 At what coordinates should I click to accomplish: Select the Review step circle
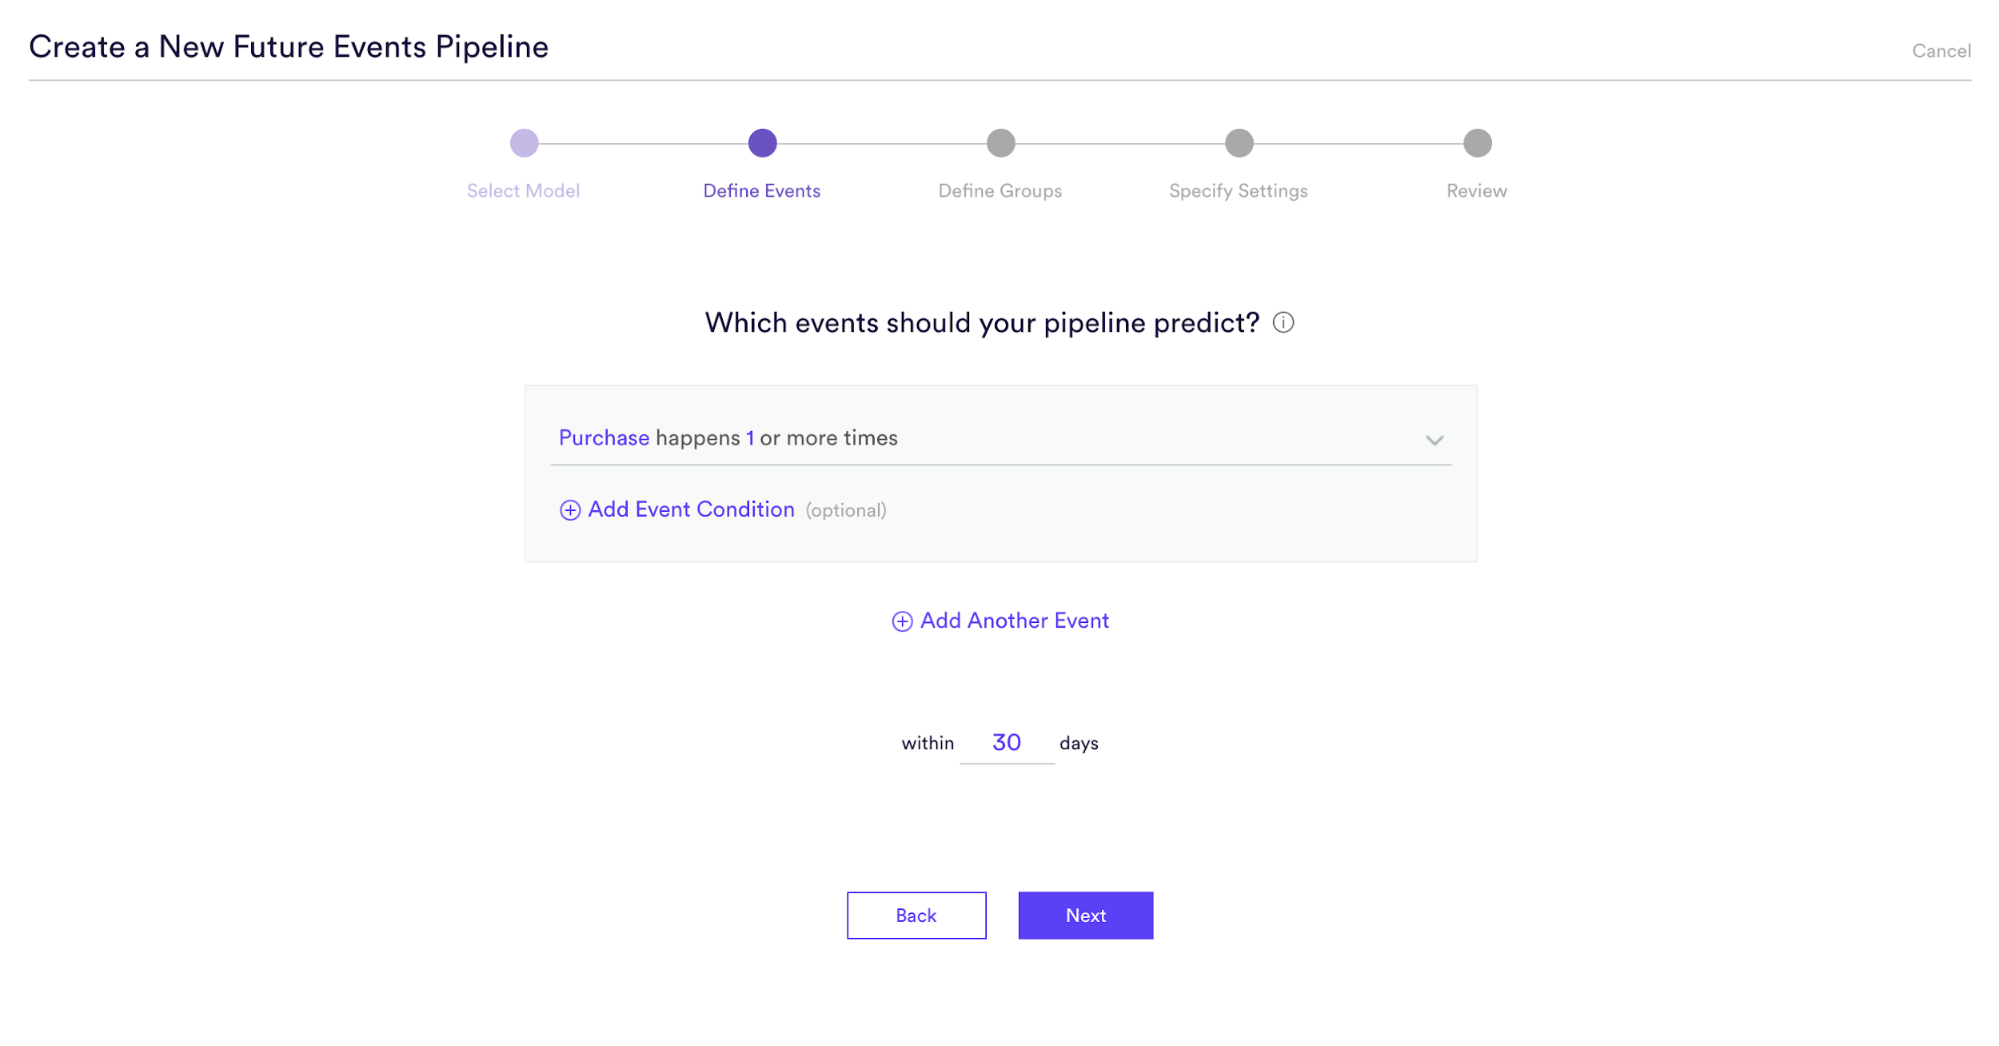click(x=1476, y=143)
